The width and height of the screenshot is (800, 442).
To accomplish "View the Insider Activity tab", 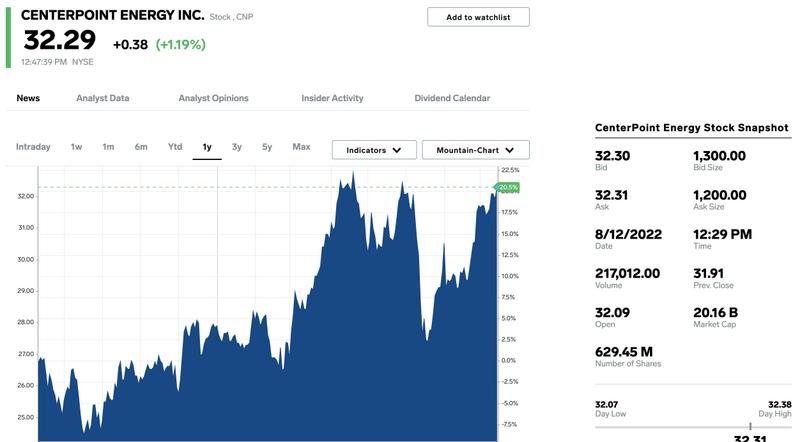I will pyautogui.click(x=332, y=98).
